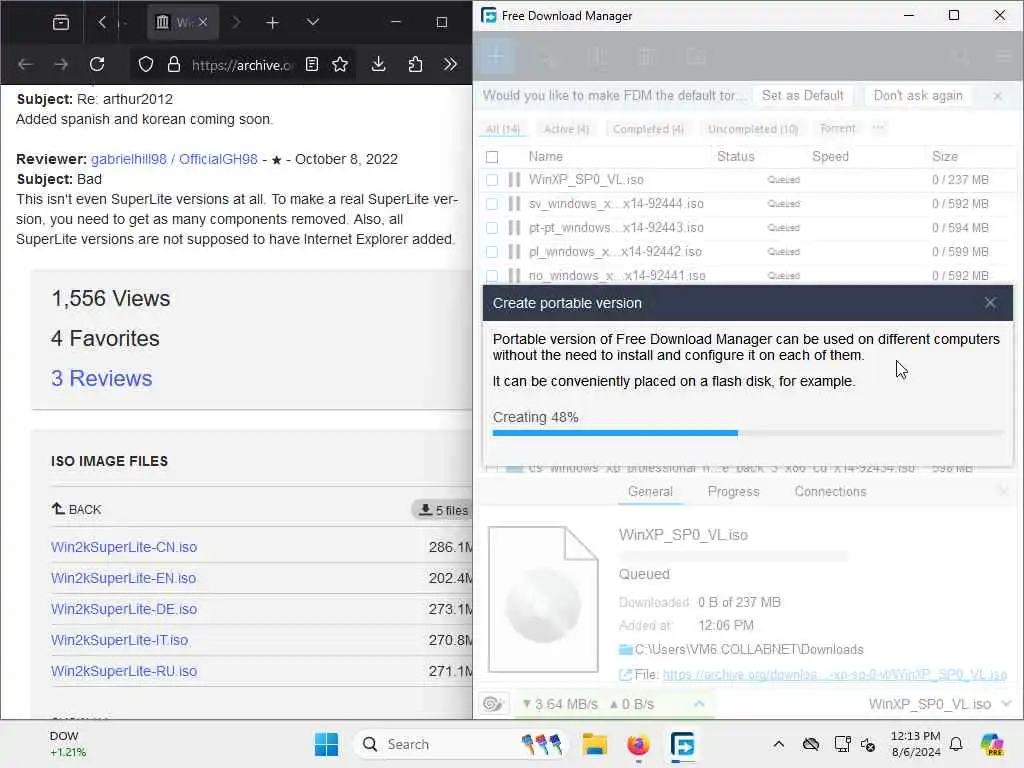This screenshot has height=768, width=1024.
Task: Show hidden icons chevron in system tray
Action: 778,744
